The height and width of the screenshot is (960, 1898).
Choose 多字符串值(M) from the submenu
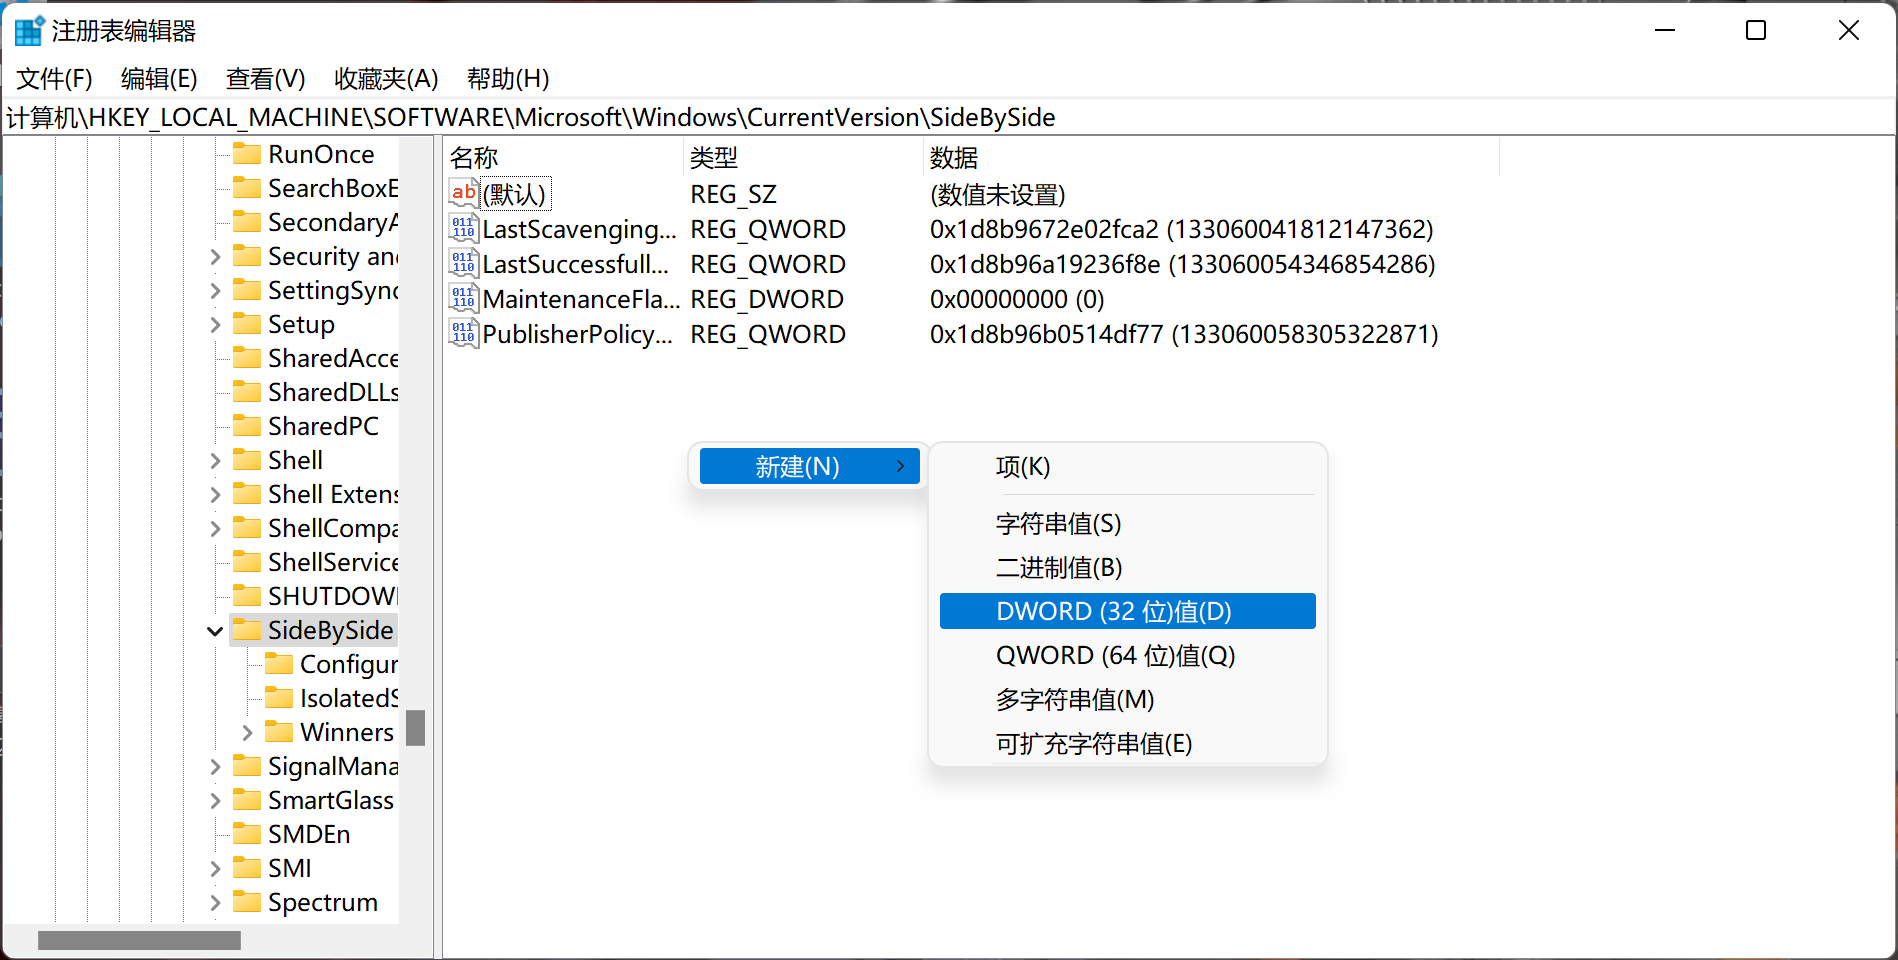tap(1127, 699)
